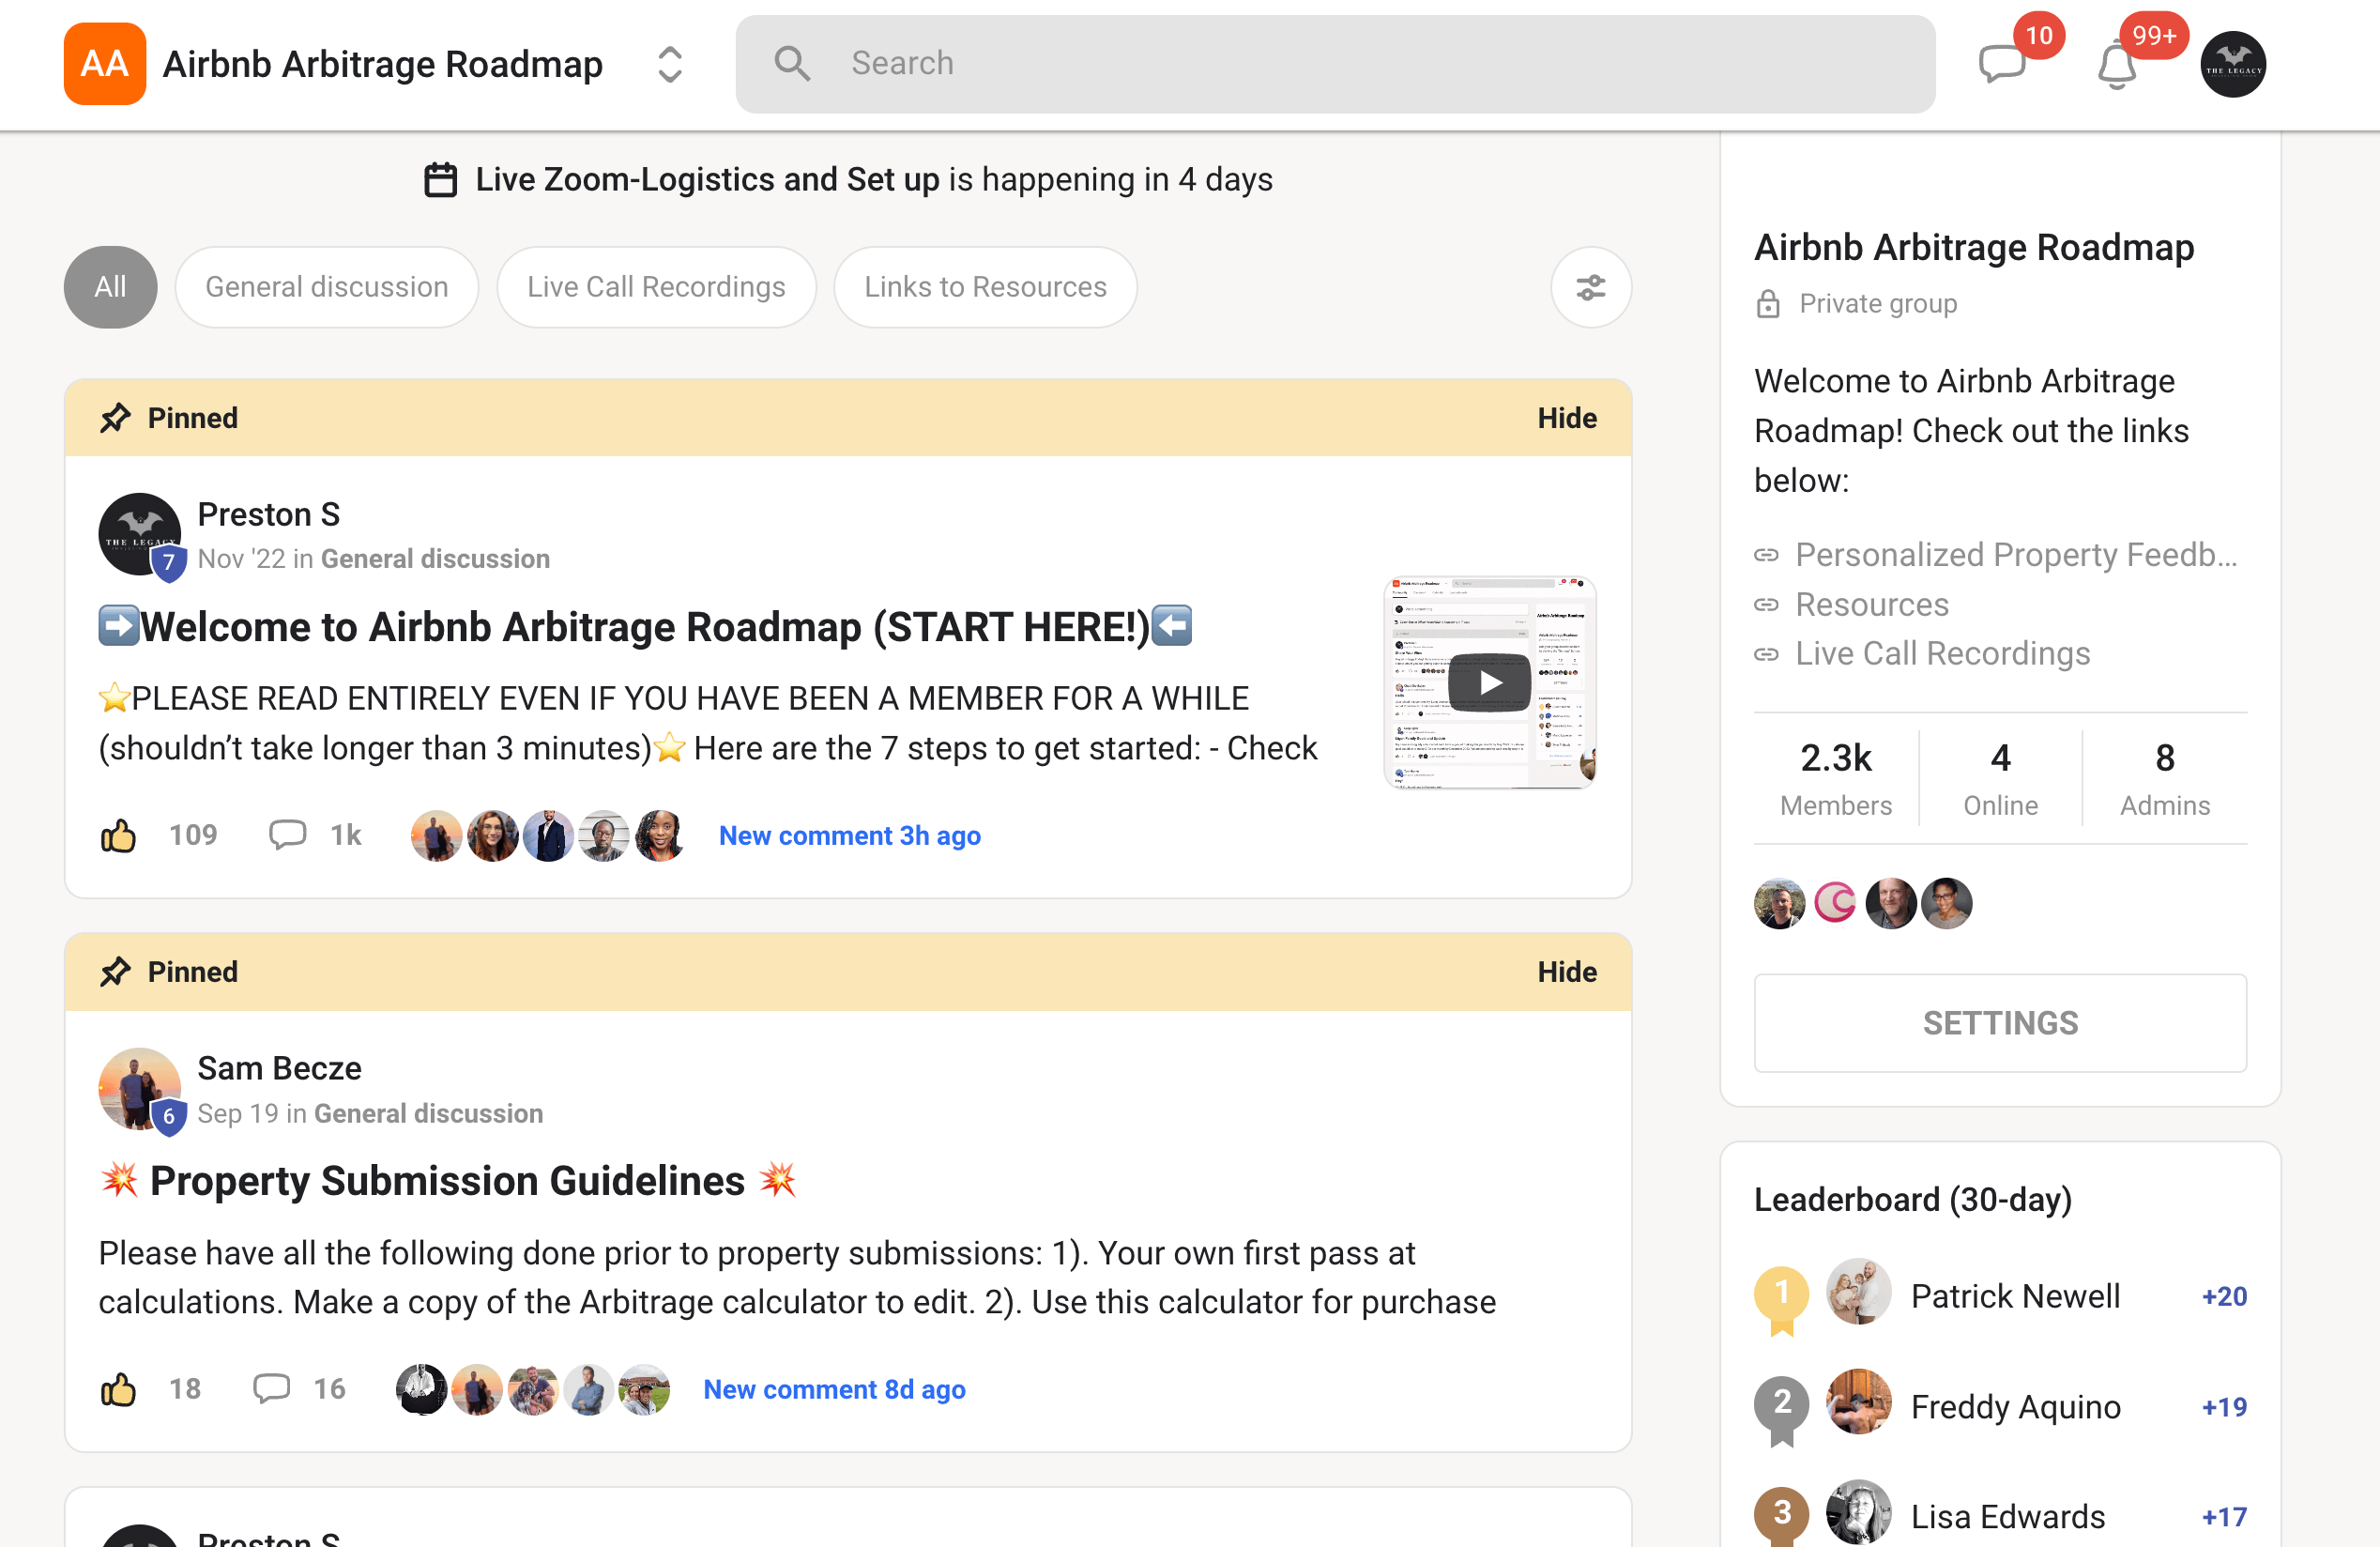Select the Live Call Recordings filter

(x=656, y=288)
